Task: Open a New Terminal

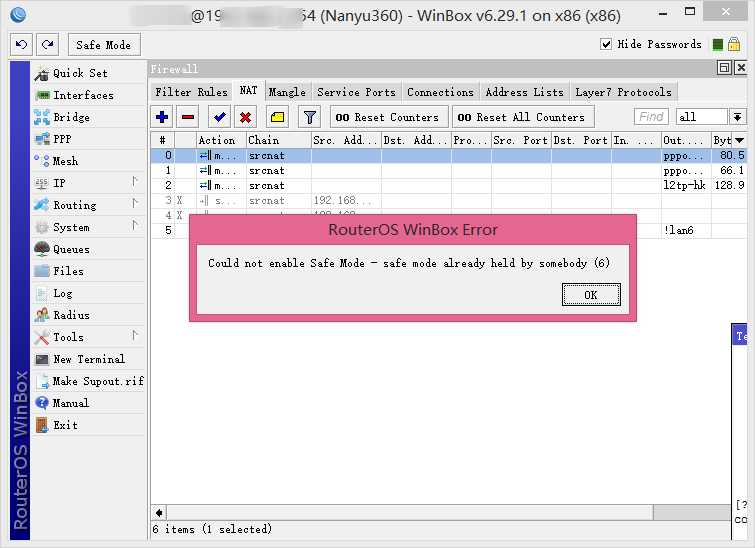Action: click(89, 359)
